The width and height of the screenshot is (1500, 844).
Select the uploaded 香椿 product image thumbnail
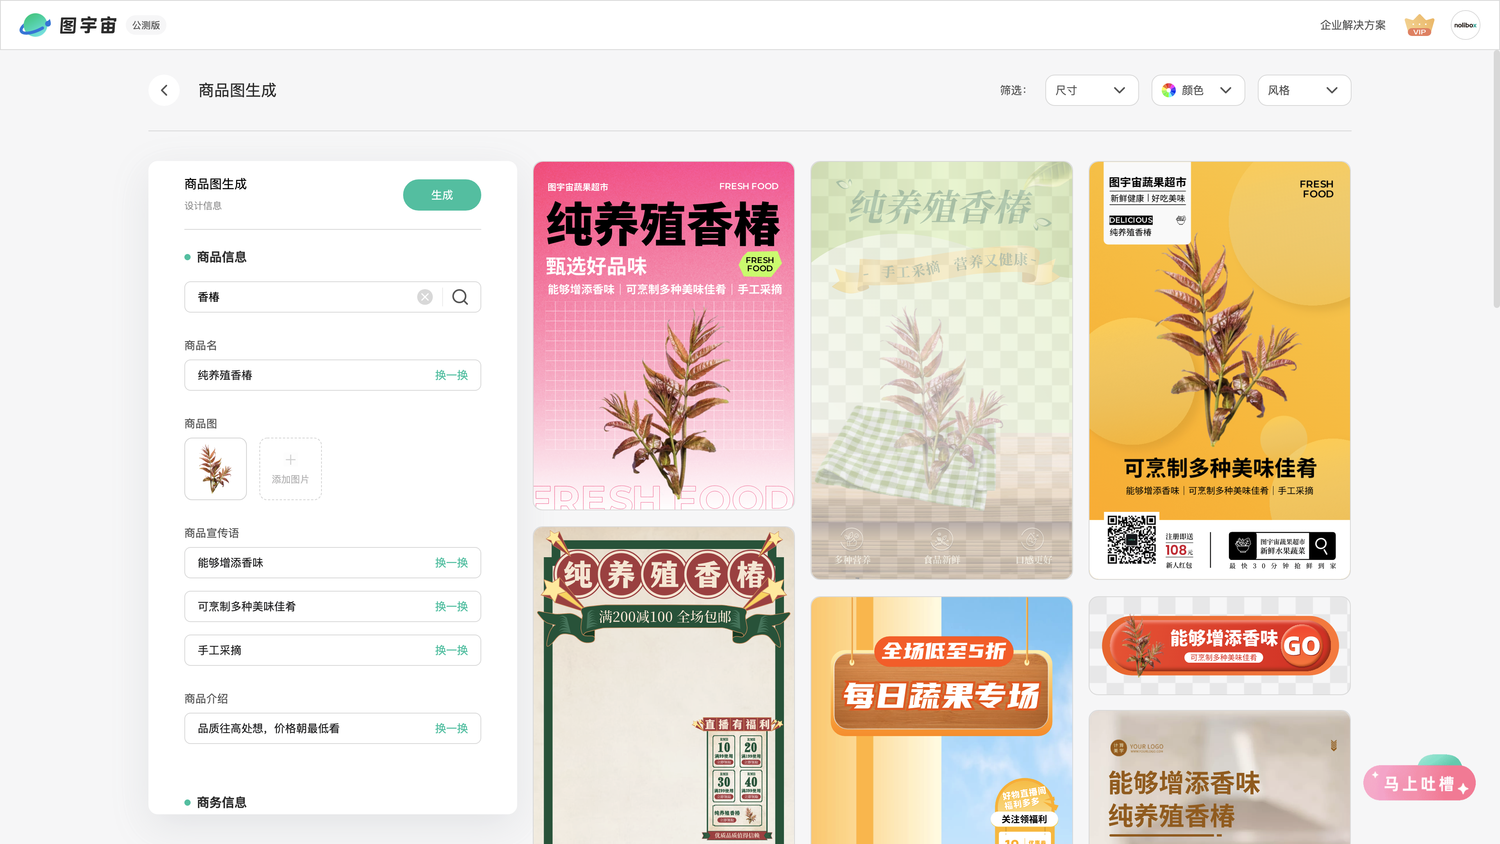(215, 469)
